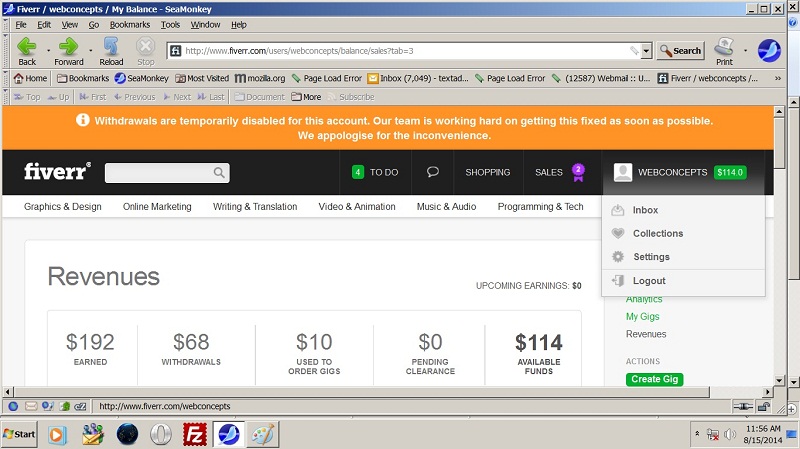The width and height of the screenshot is (800, 449).
Task: Browse the Online Marketing category
Action: pos(157,207)
